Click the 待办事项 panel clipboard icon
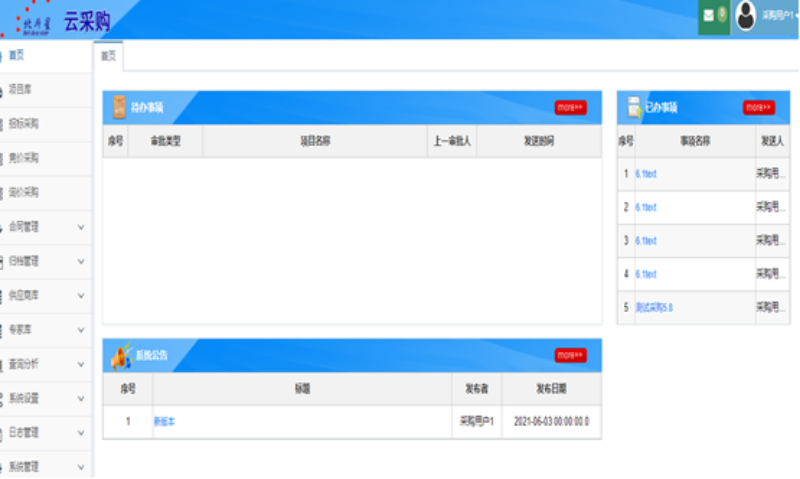 pos(119,107)
